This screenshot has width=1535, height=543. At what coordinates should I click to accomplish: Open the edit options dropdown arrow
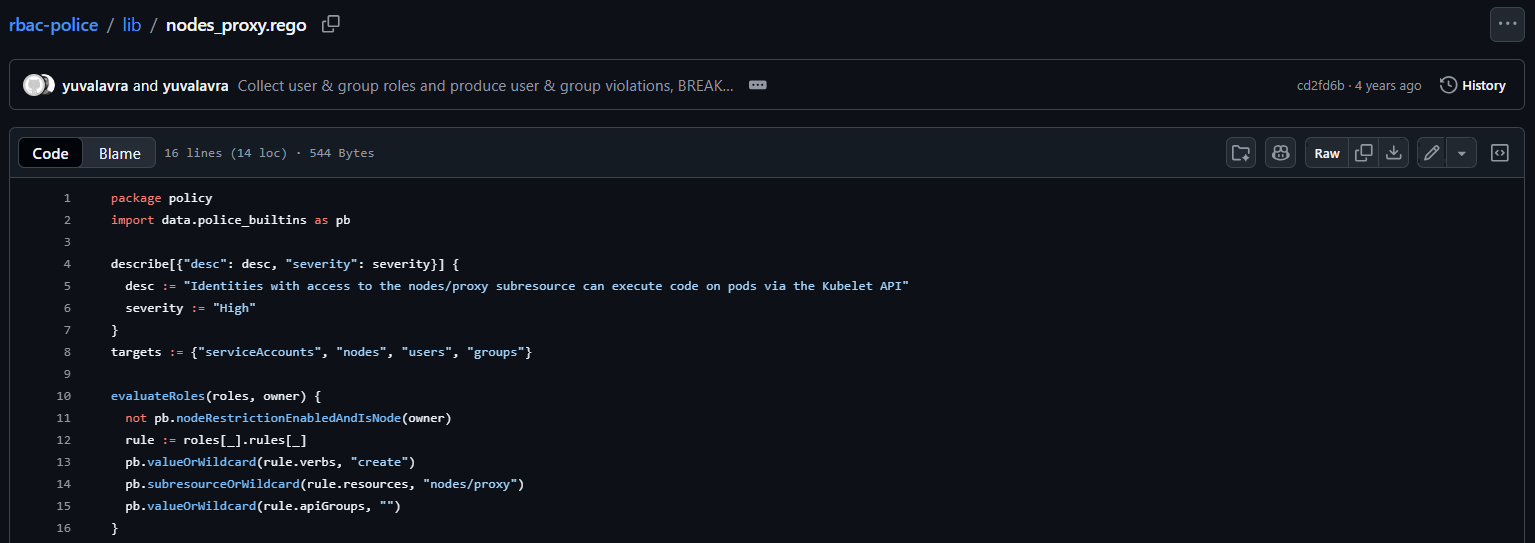(1461, 153)
